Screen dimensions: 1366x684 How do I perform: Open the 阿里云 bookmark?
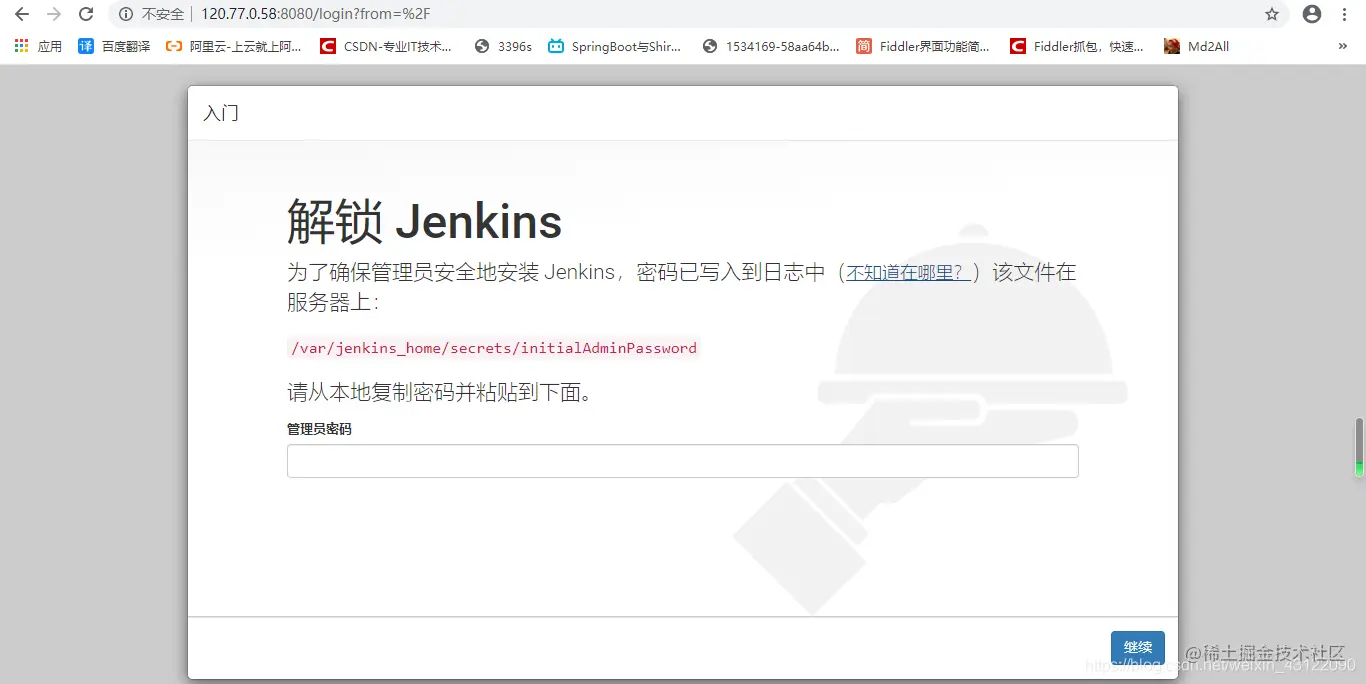point(233,46)
